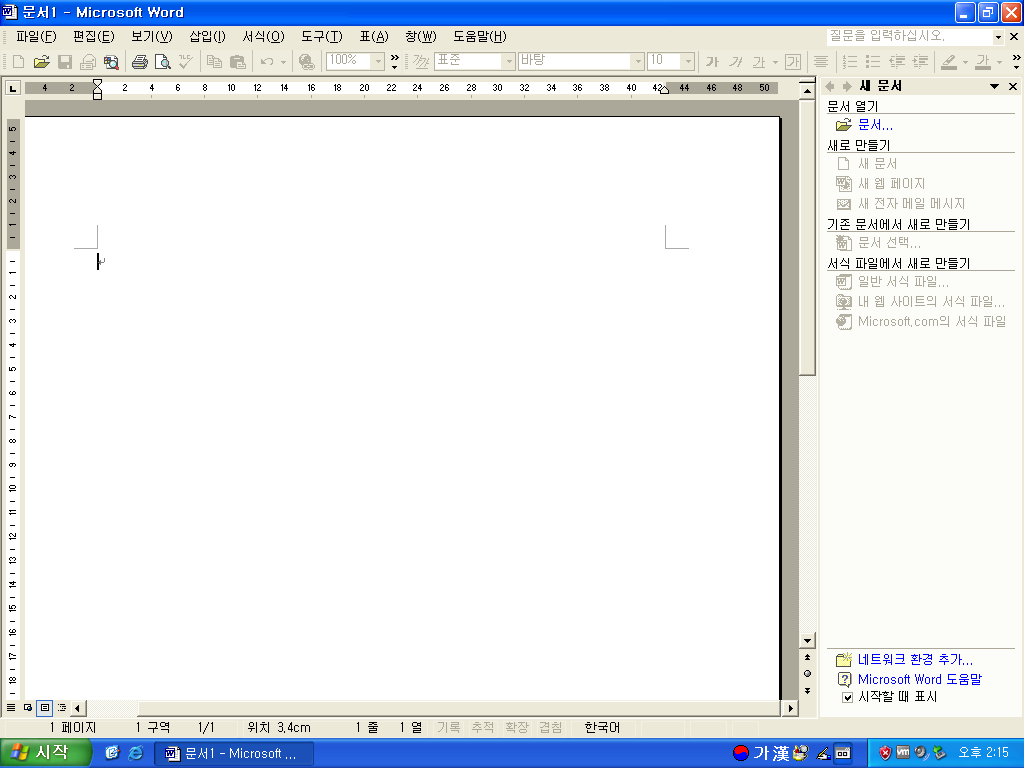Image resolution: width=1024 pixels, height=768 pixels.
Task: Click the 문서... open document link
Action: [875, 125]
